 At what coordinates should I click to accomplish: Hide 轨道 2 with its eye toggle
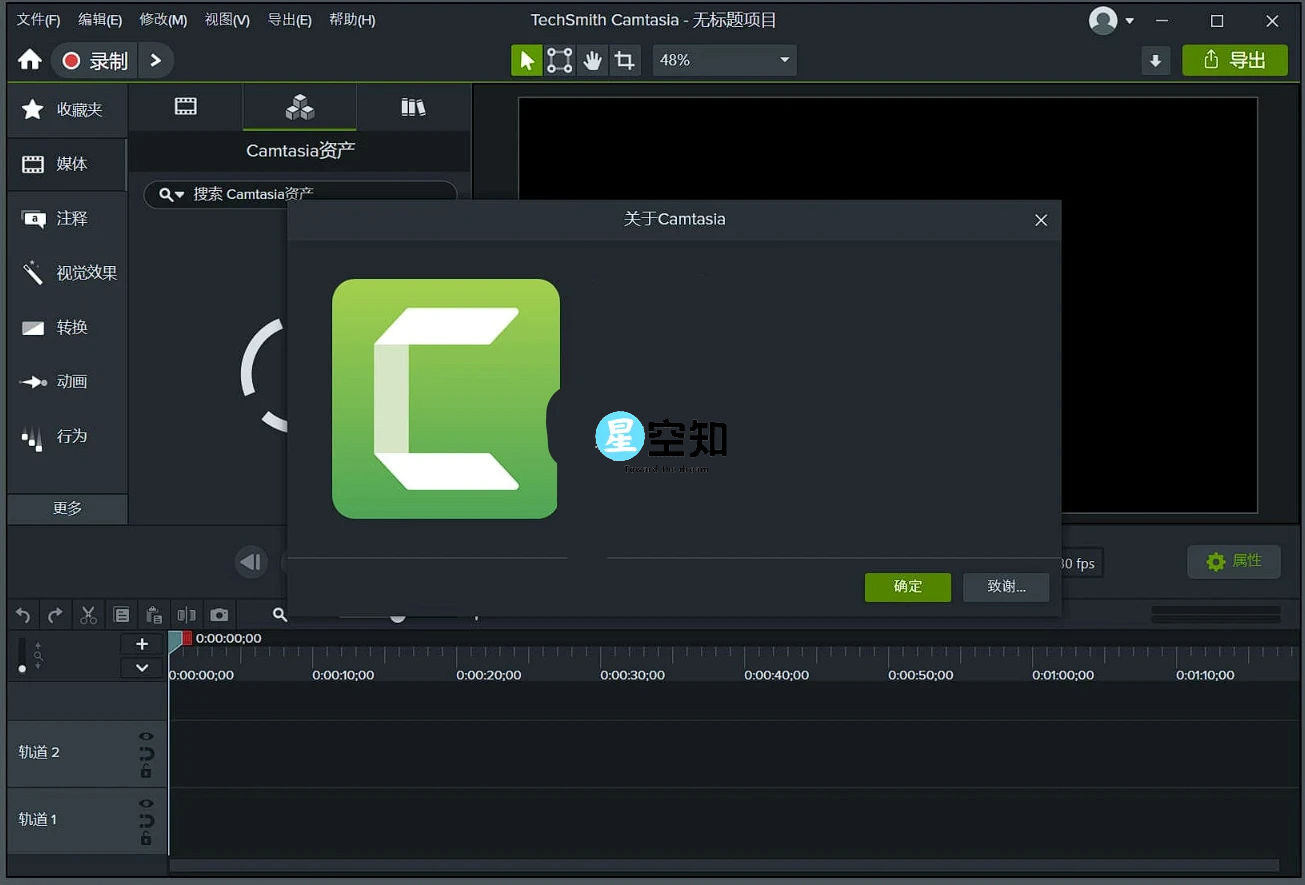(146, 736)
